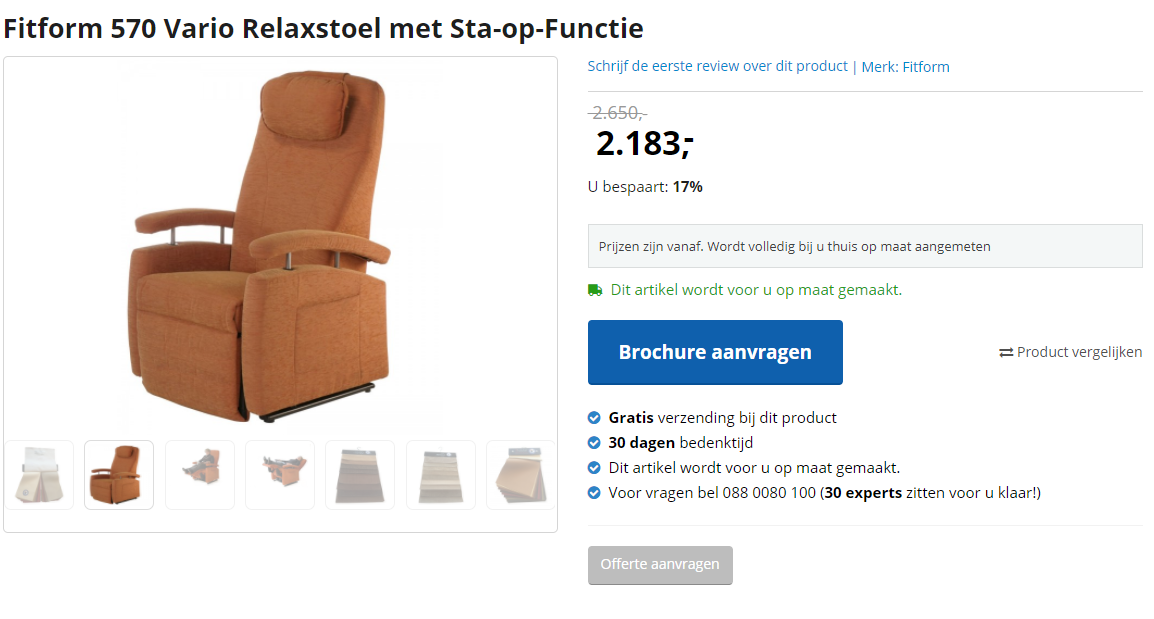Show thumbnail of person sitting in chair

pyautogui.click(x=200, y=475)
